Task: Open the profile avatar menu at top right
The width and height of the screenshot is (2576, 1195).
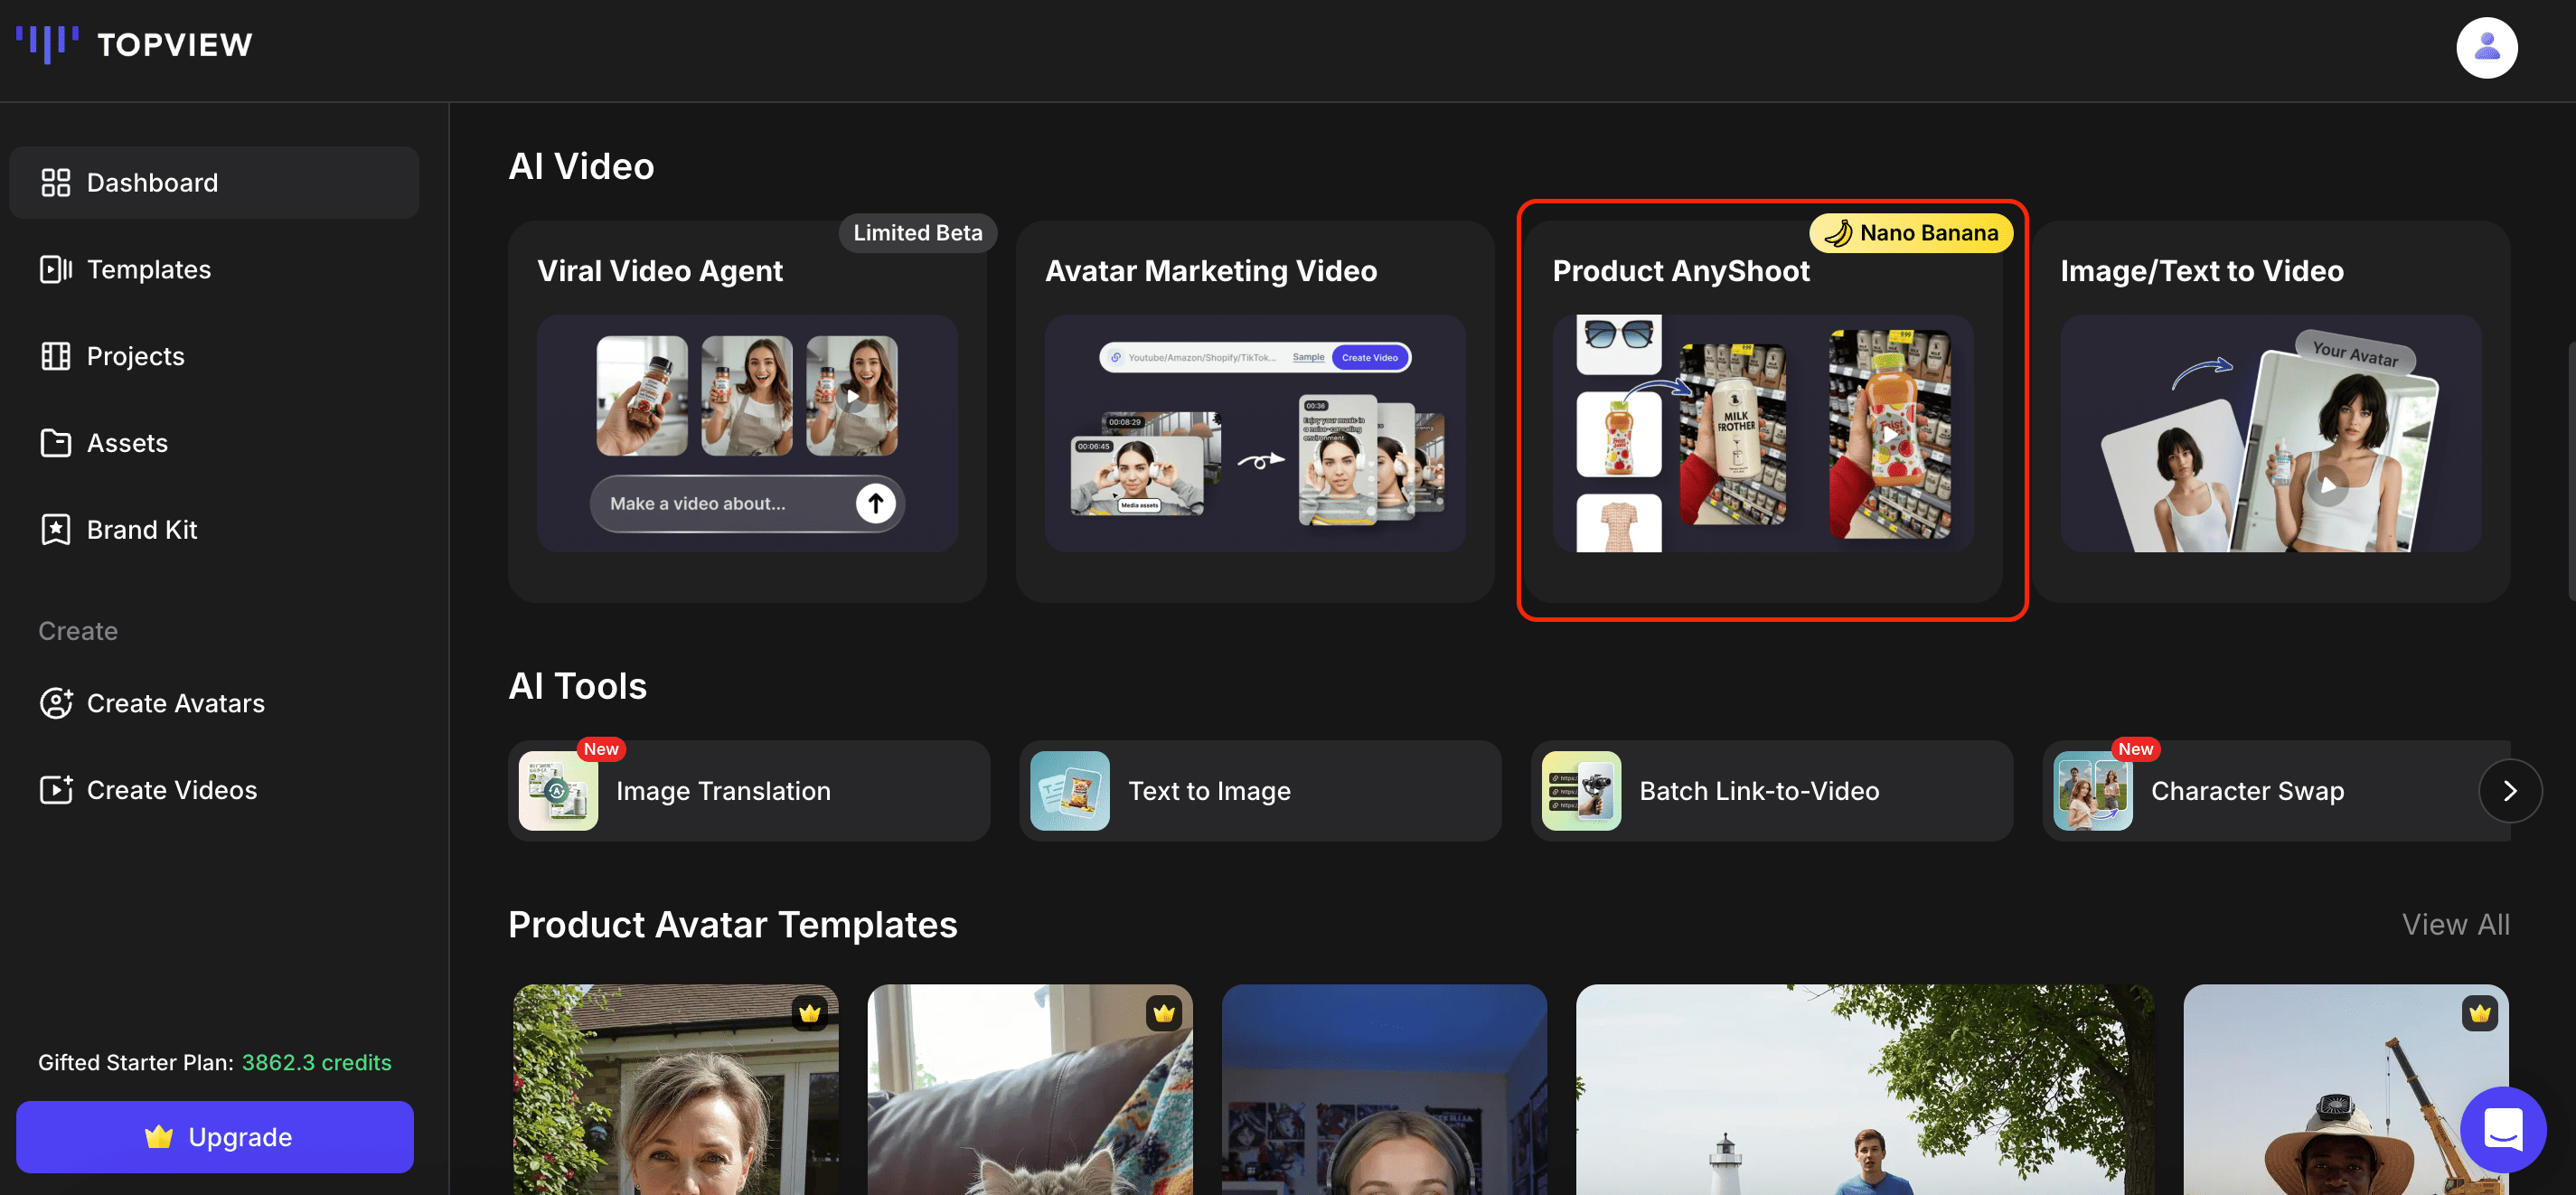Action: click(x=2487, y=47)
